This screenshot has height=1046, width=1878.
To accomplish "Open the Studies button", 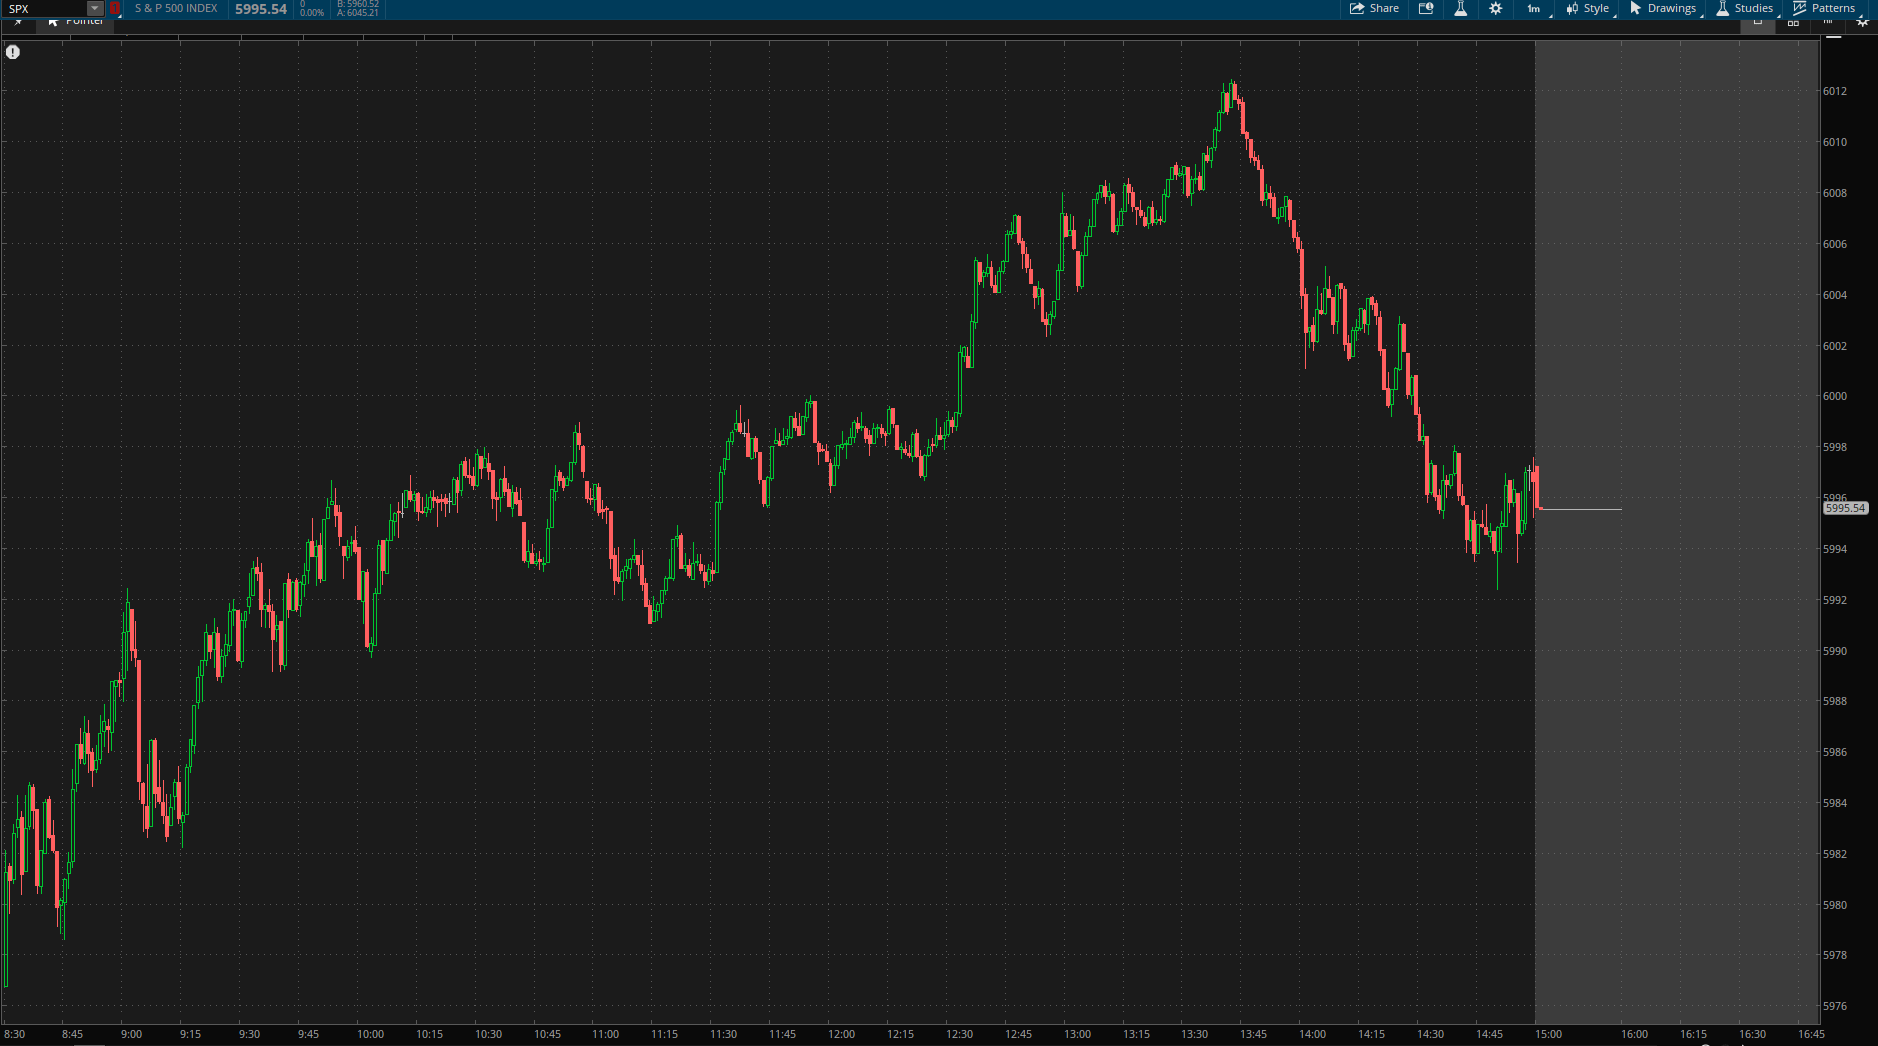I will coord(1745,8).
